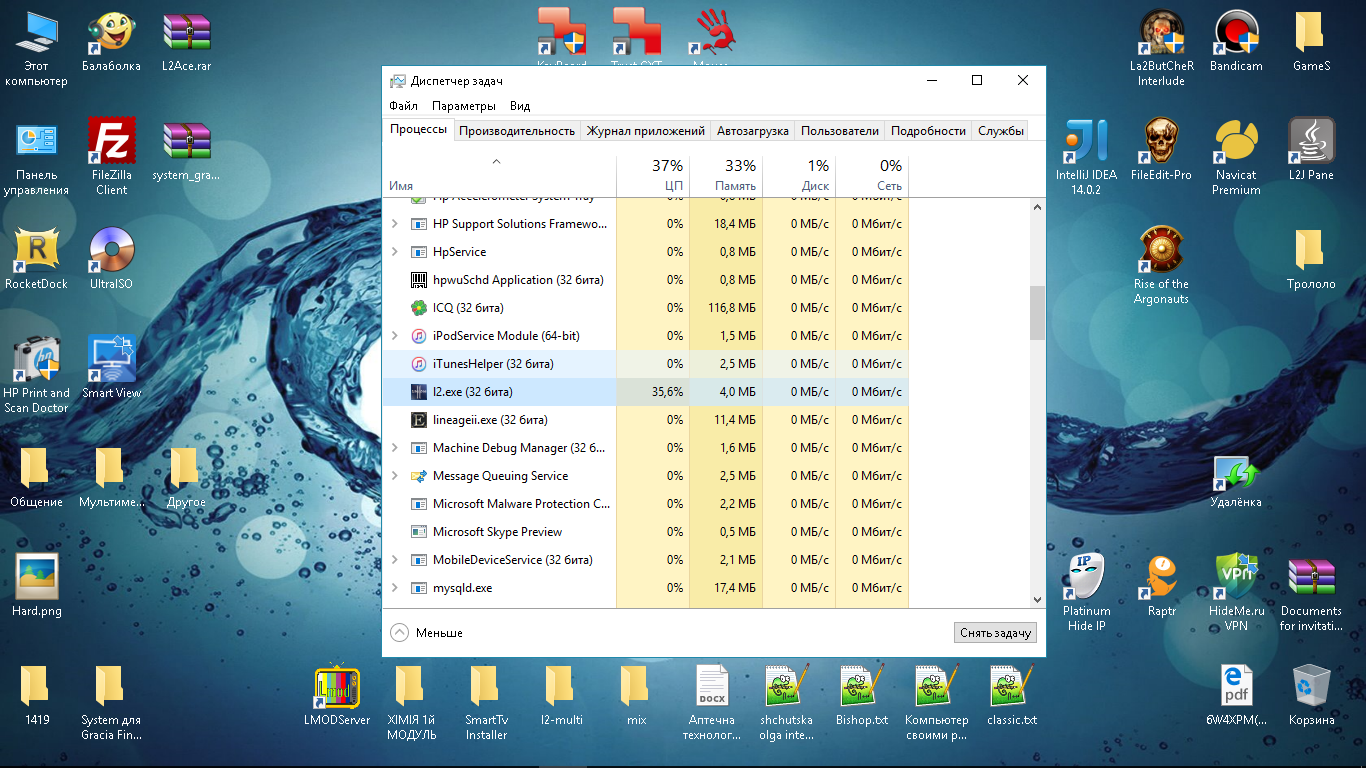This screenshot has height=768, width=1366.
Task: Expand the HpService process group
Action: coord(394,252)
